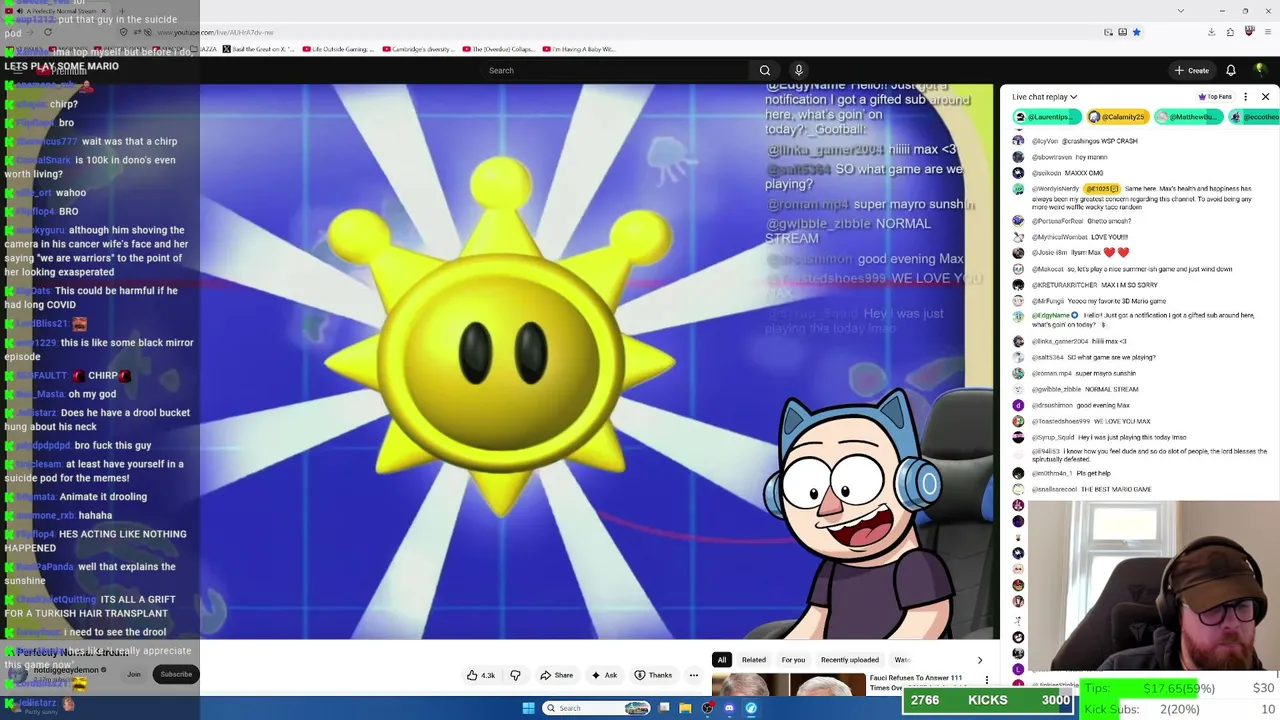This screenshot has height=720, width=1280.
Task: Click the Join channel button
Action: 134,674
